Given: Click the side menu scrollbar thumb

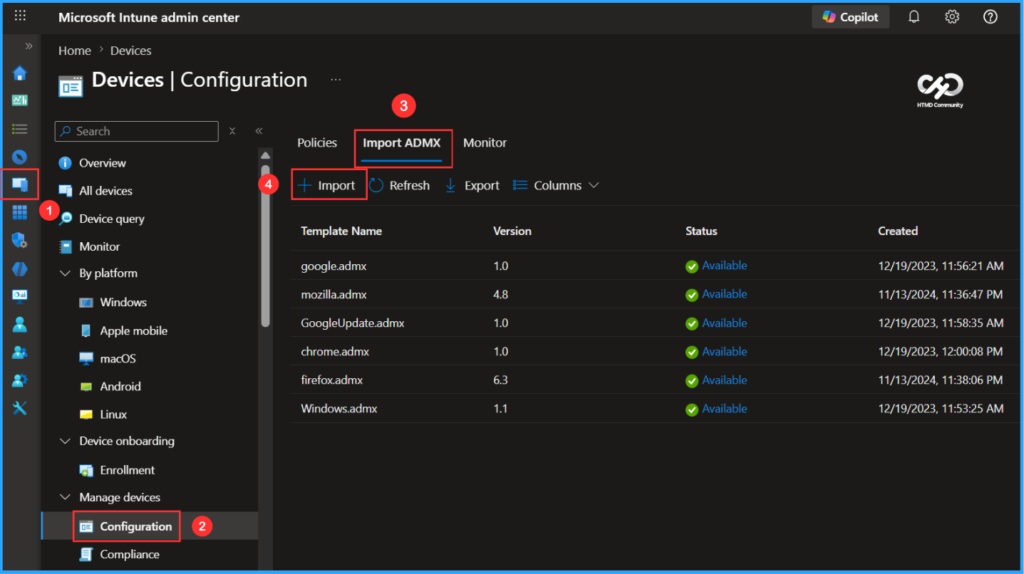Looking at the screenshot, I should coord(265,246).
